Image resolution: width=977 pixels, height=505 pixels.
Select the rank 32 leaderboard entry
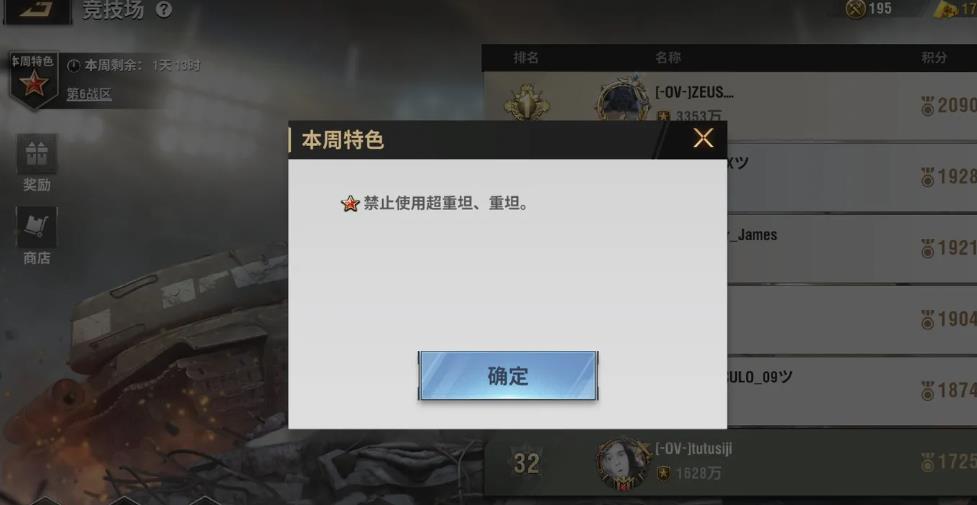(x=730, y=462)
